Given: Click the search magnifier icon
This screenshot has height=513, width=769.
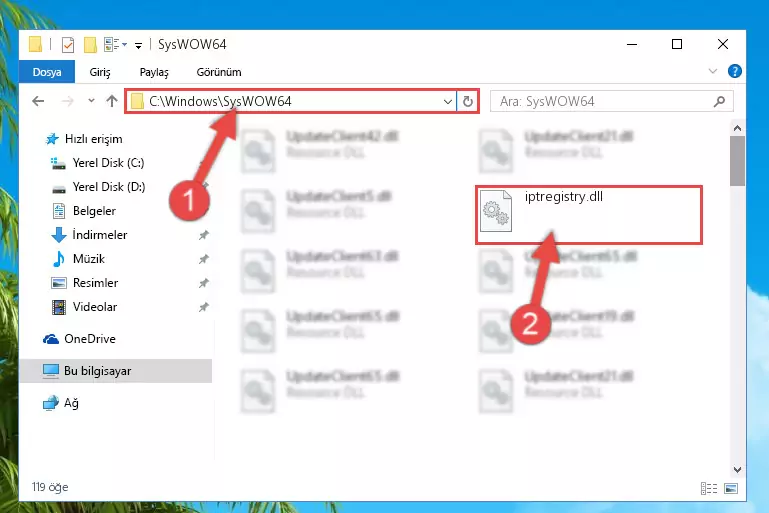Looking at the screenshot, I should pyautogui.click(x=719, y=102).
